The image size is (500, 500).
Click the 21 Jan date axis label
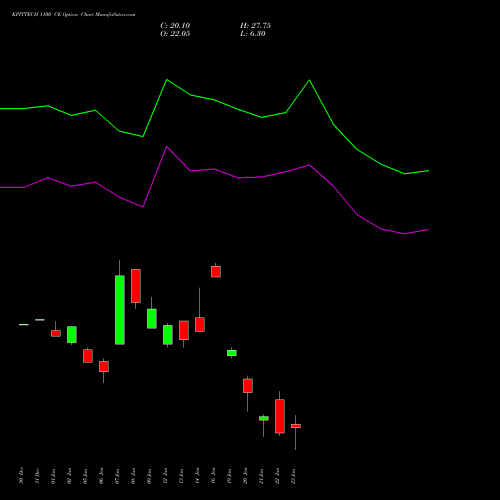tap(261, 476)
